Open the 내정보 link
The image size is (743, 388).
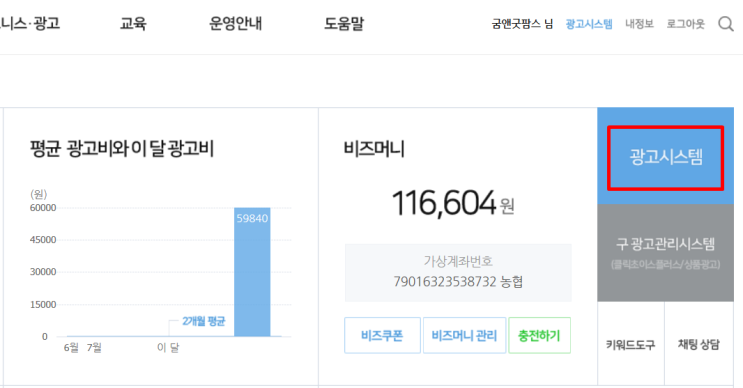(639, 24)
